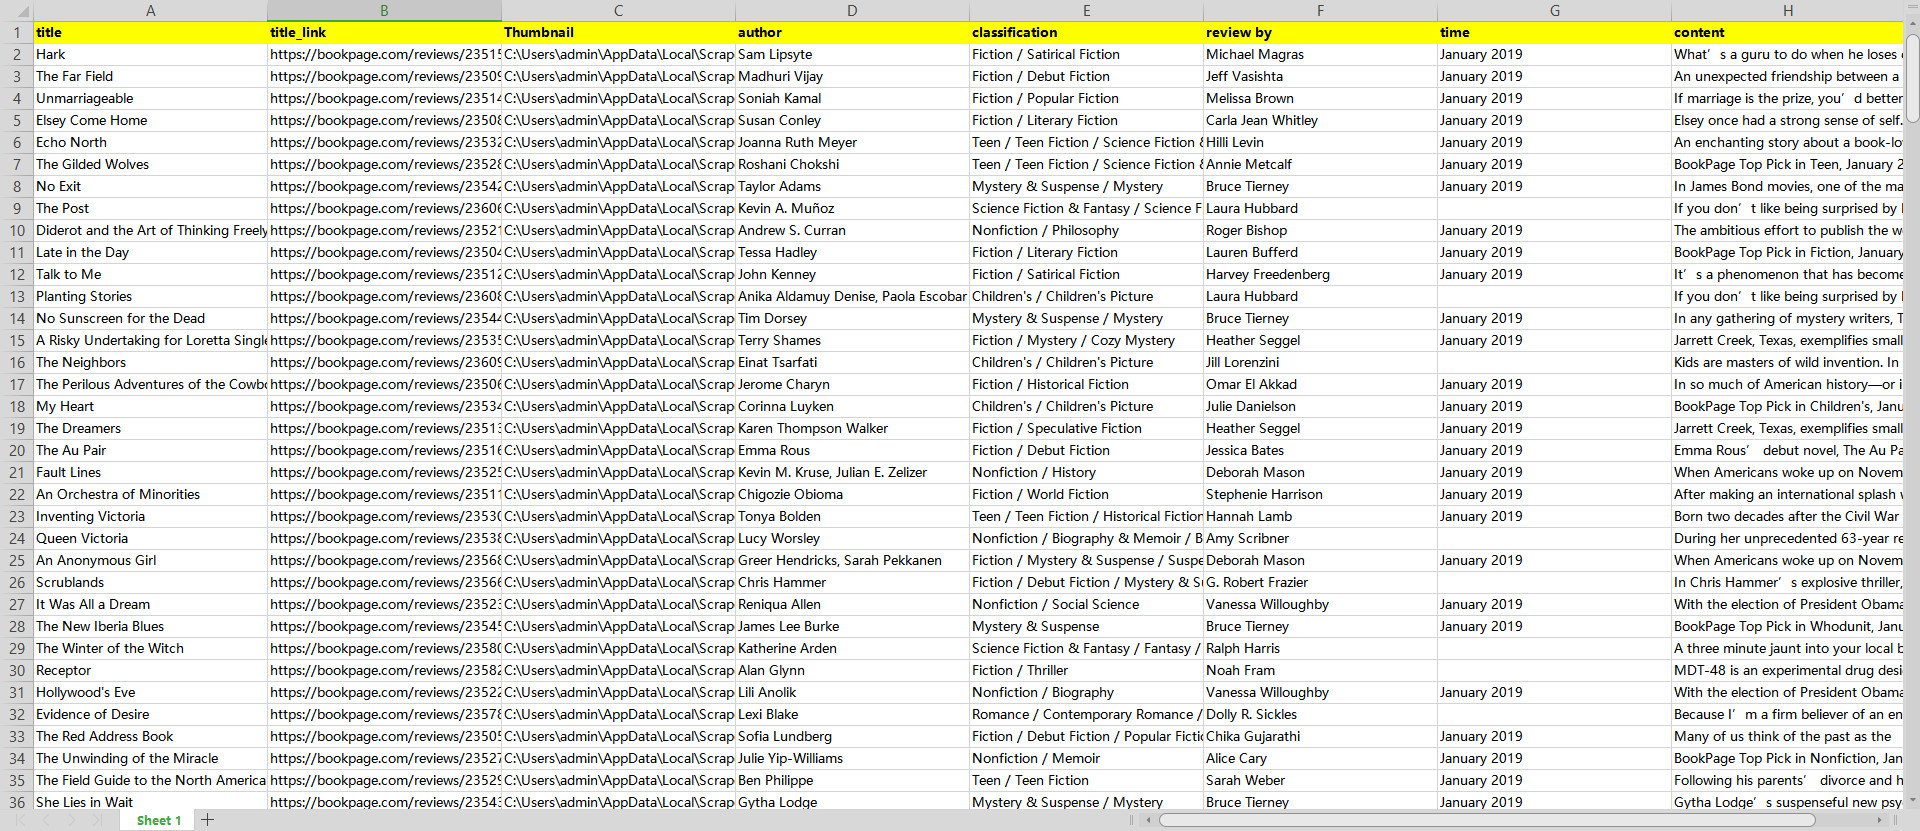Select row 1 header number
1920x831 pixels.
(17, 32)
